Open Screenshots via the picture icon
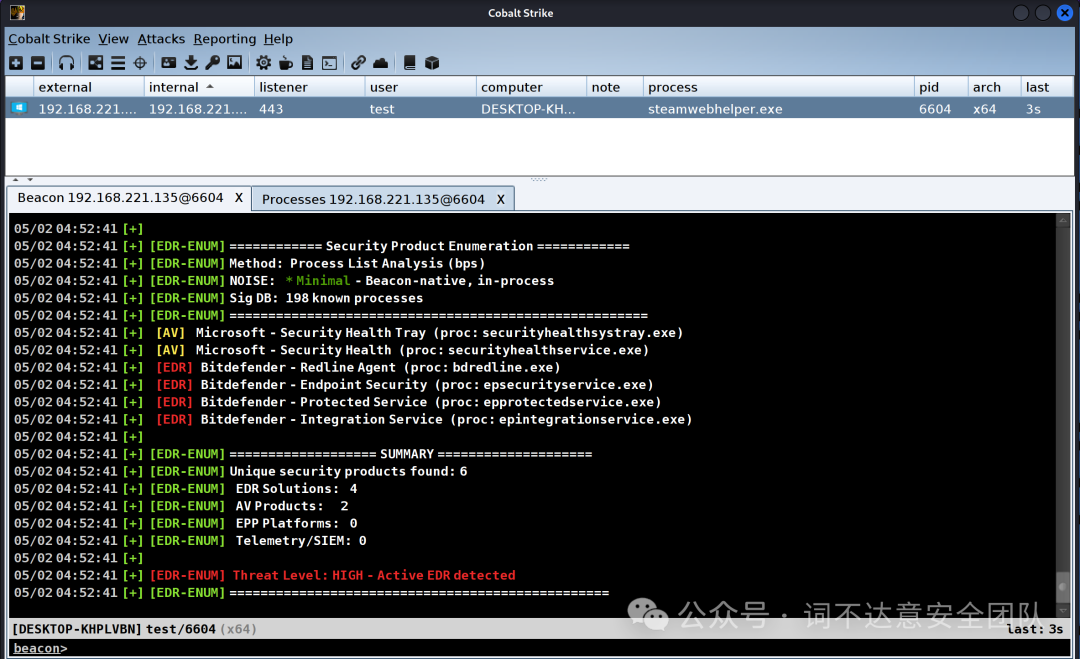 [x=235, y=63]
